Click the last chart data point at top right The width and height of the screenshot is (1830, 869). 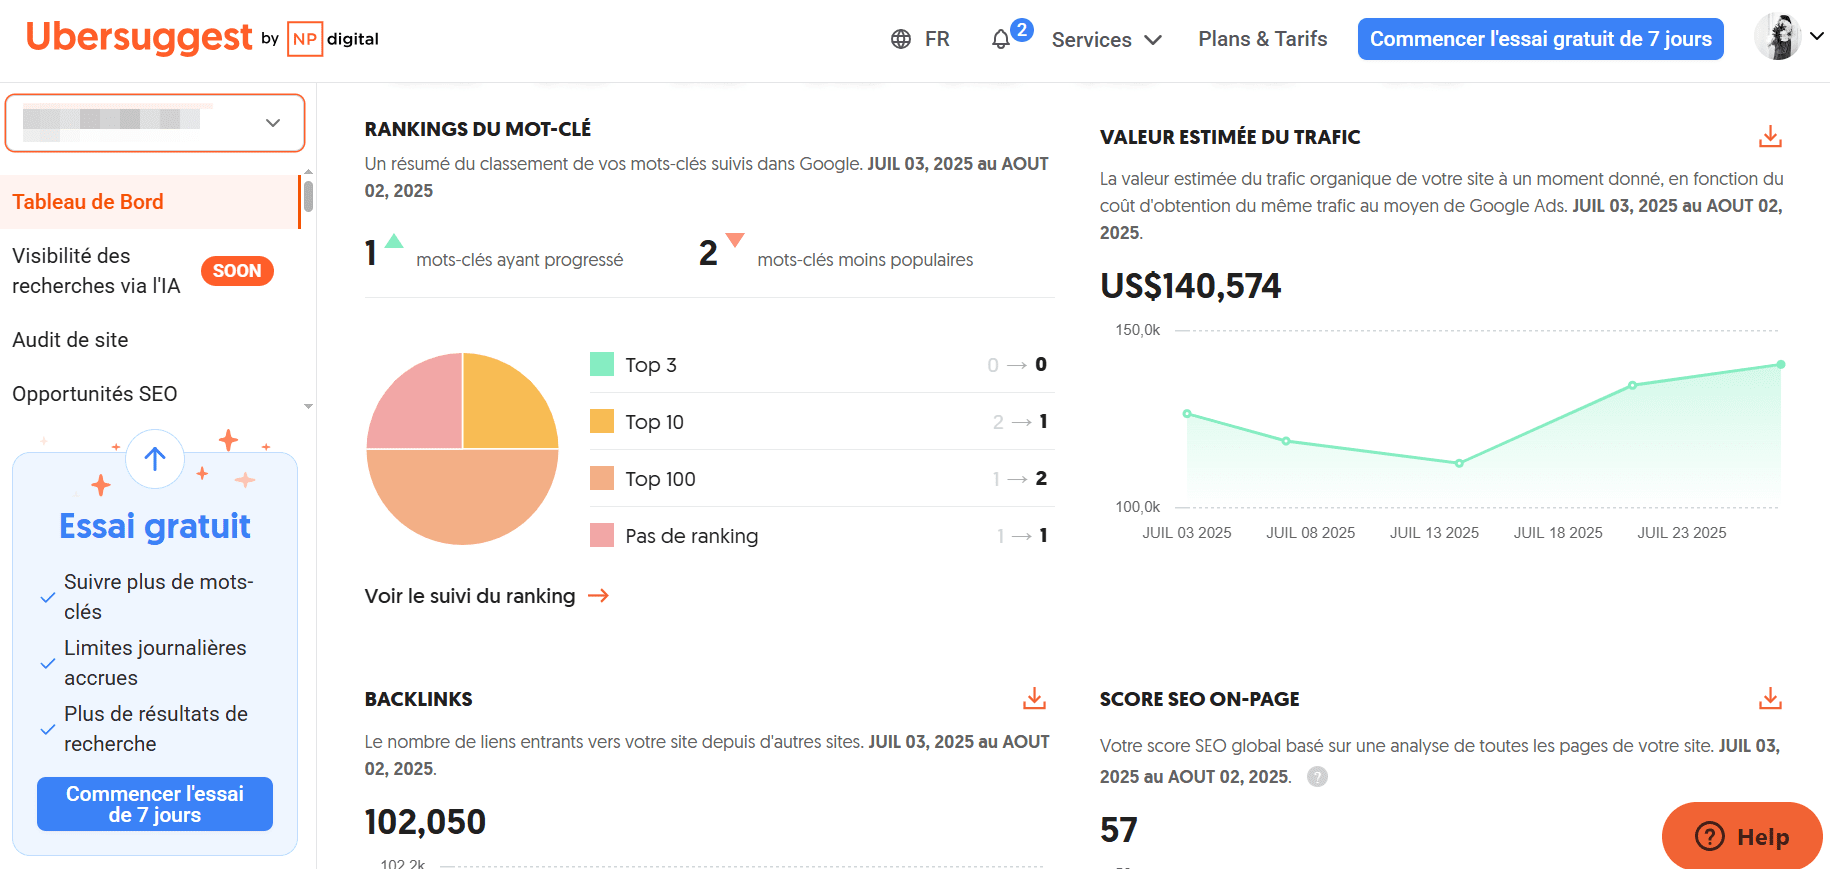tap(1781, 365)
